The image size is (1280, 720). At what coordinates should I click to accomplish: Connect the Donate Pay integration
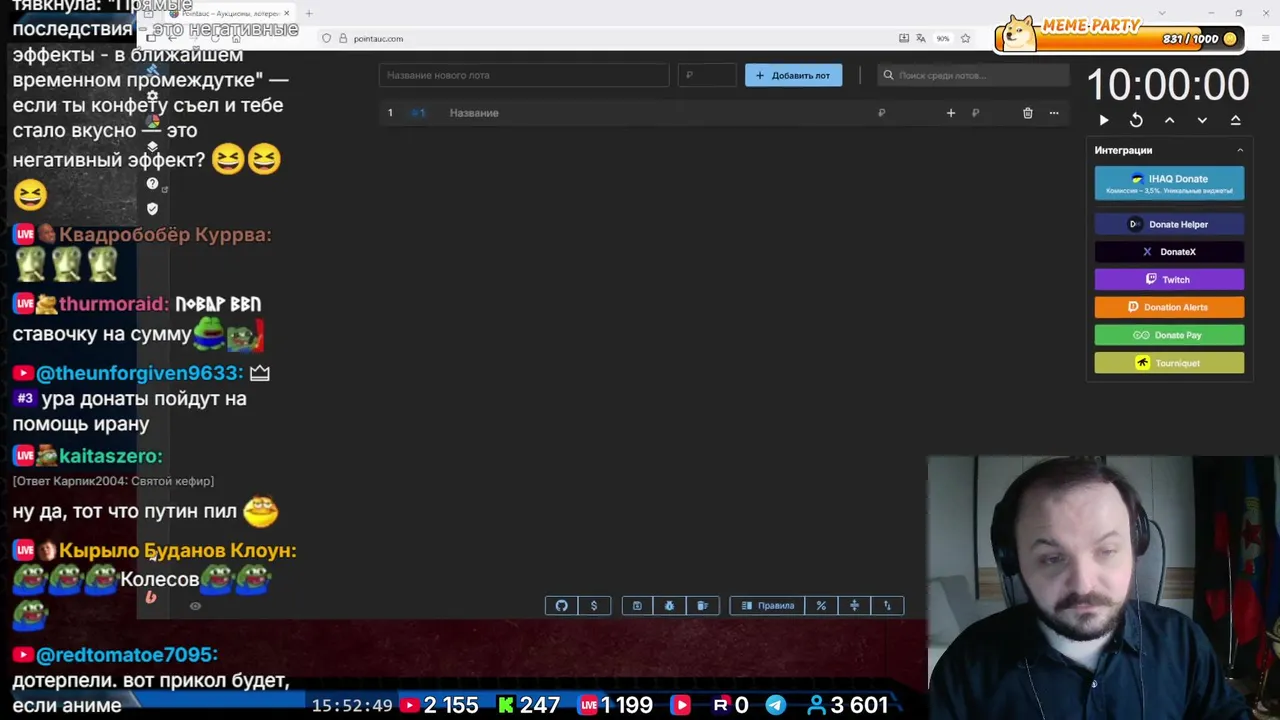1169,335
